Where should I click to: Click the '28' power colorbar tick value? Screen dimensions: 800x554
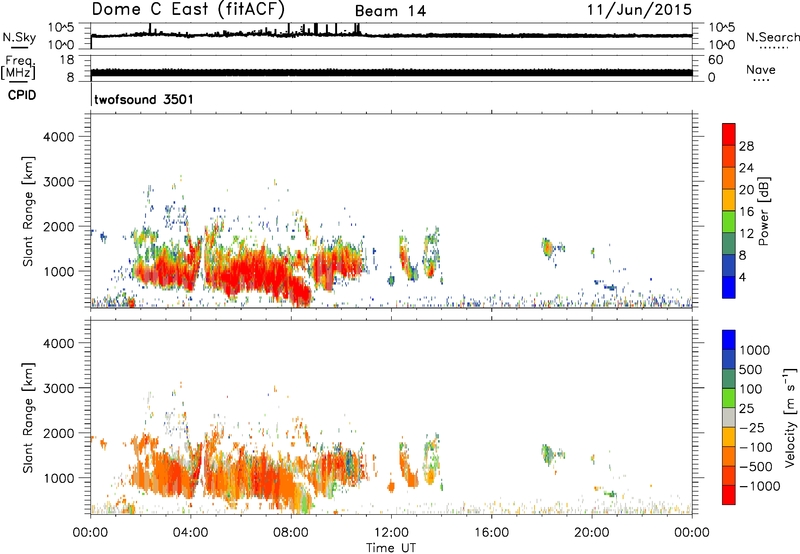[x=746, y=146]
